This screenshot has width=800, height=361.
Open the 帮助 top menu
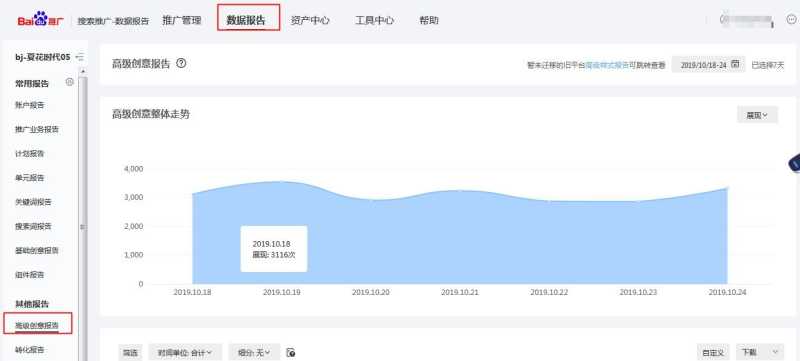click(x=429, y=20)
